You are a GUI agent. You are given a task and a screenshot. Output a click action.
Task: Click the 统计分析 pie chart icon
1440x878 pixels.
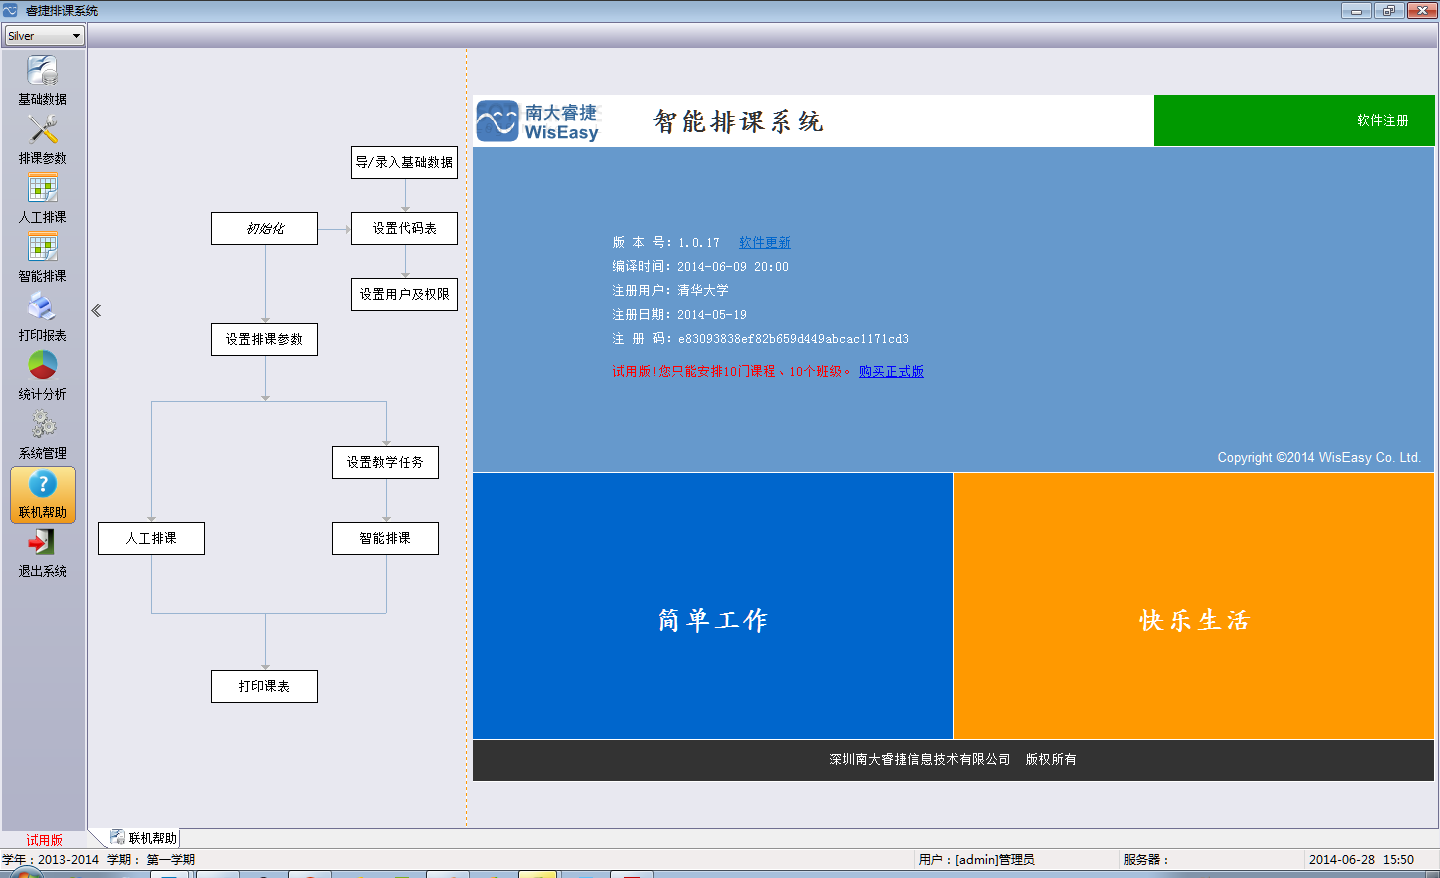tap(42, 367)
